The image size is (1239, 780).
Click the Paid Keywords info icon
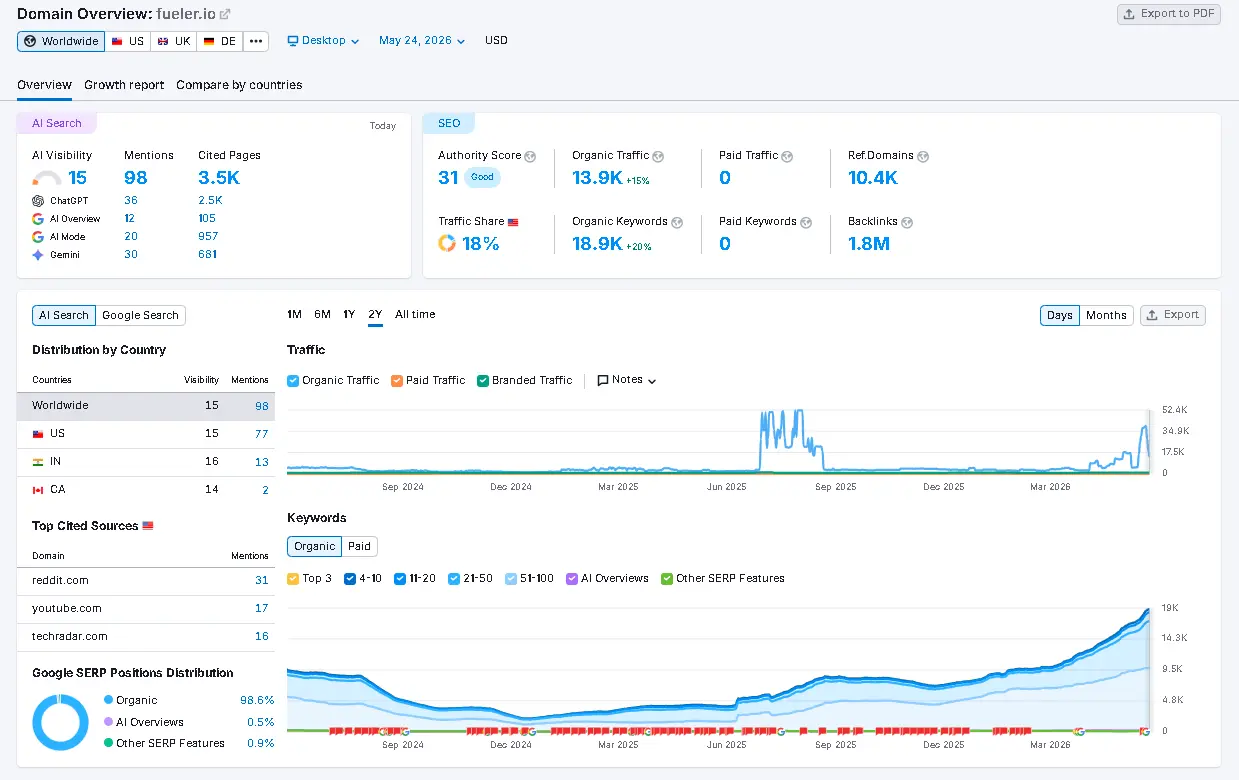(x=806, y=222)
